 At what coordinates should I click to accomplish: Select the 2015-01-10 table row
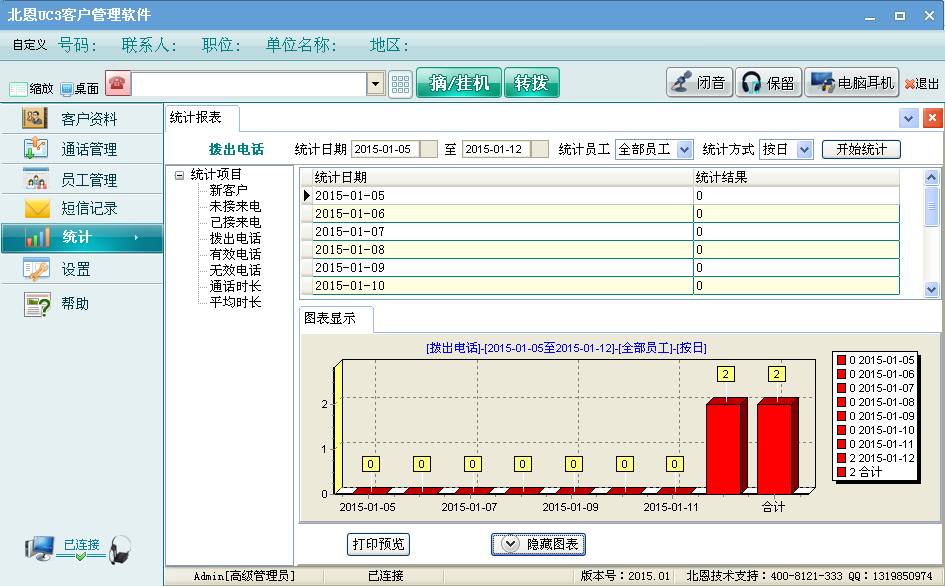click(x=600, y=286)
